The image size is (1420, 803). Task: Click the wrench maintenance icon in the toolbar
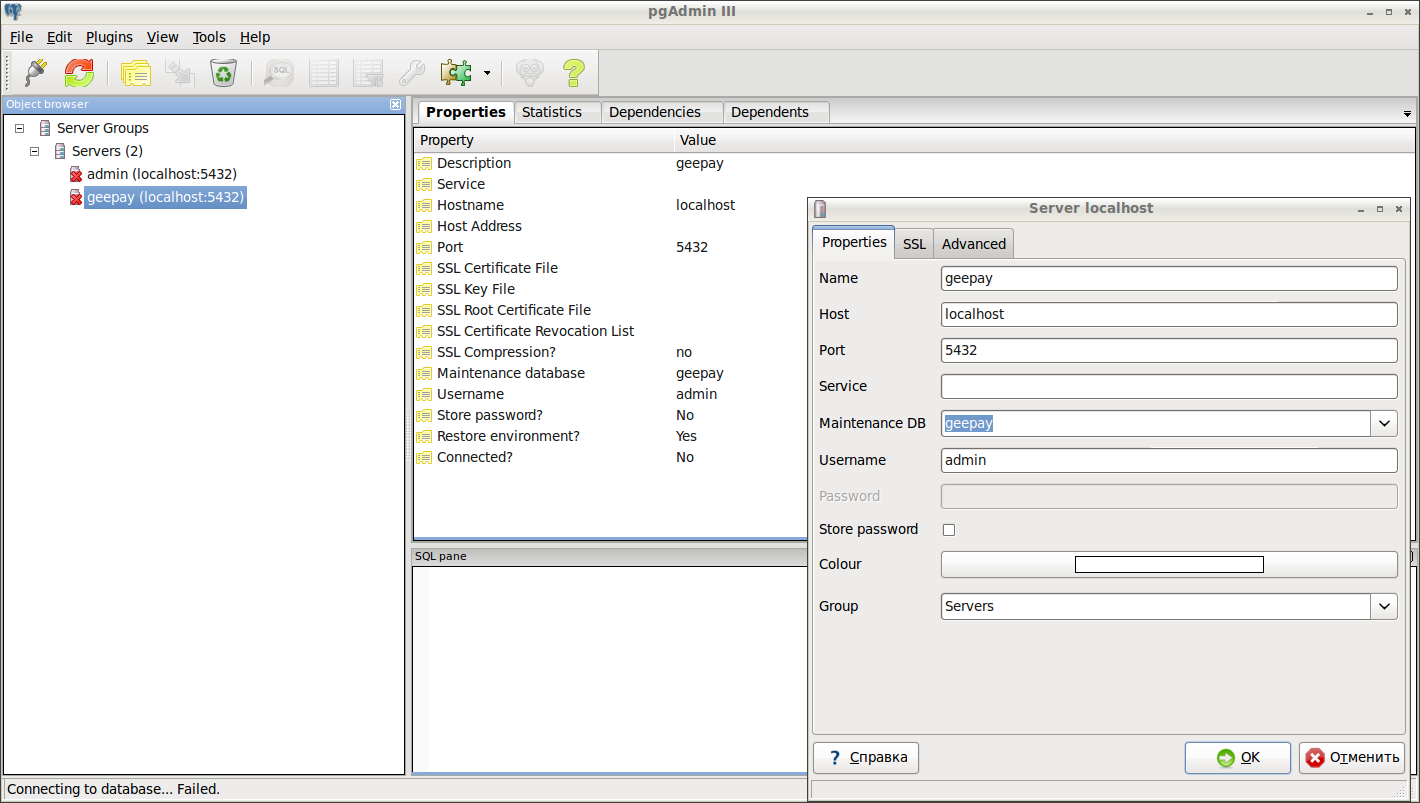coord(412,73)
